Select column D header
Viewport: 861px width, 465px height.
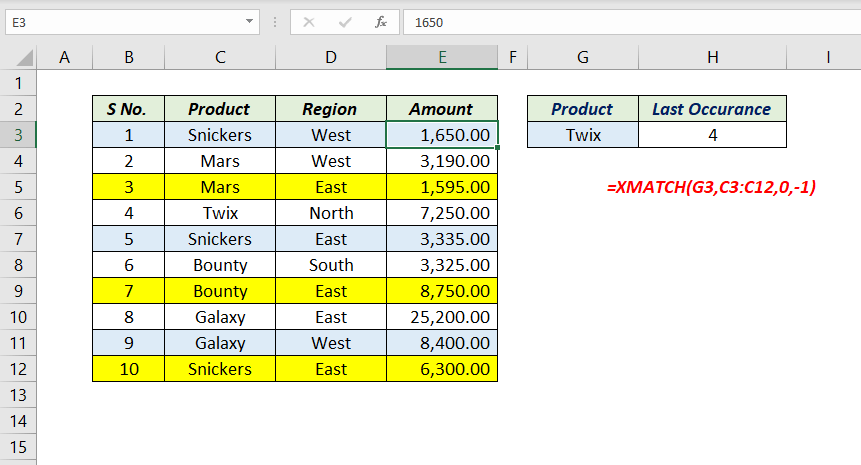tap(331, 57)
